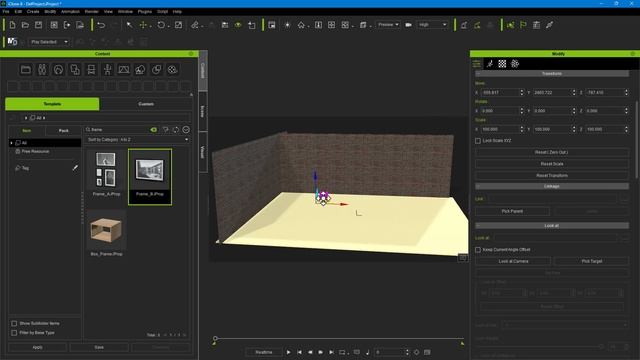The width and height of the screenshot is (640, 360).
Task: Activate the Move tool
Action: 143,25
